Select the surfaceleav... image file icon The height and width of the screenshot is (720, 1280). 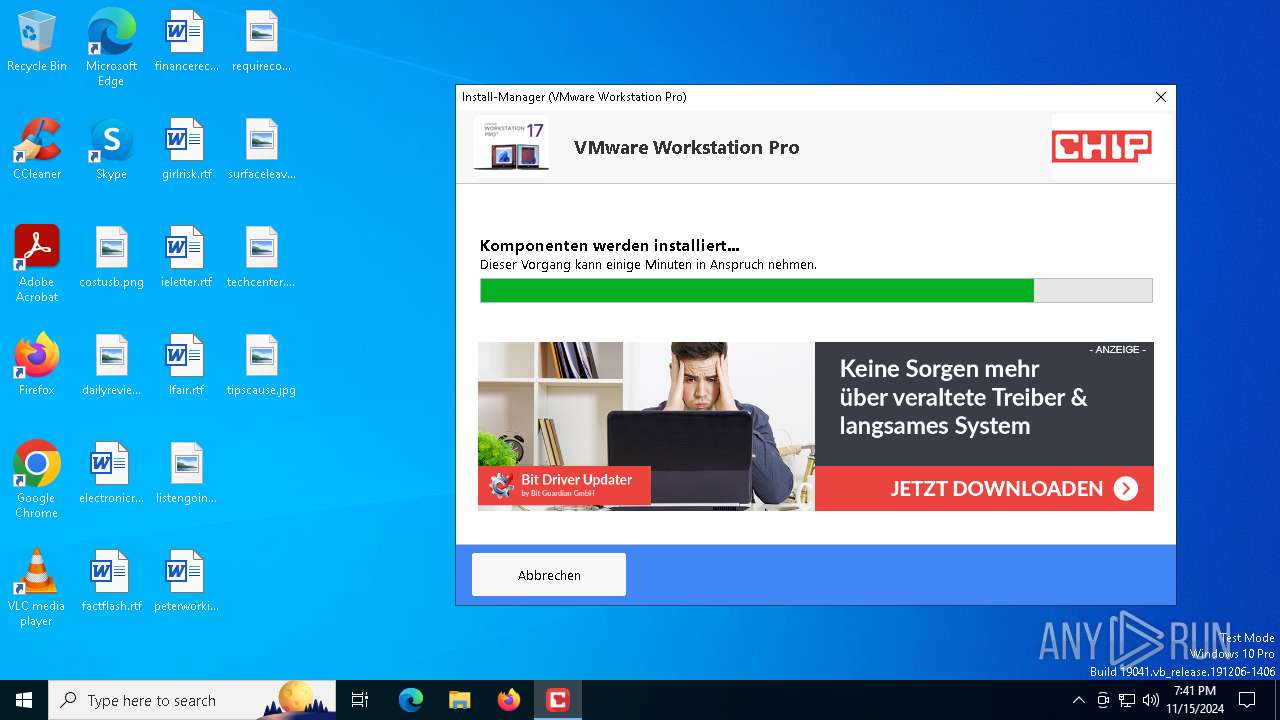click(x=261, y=150)
